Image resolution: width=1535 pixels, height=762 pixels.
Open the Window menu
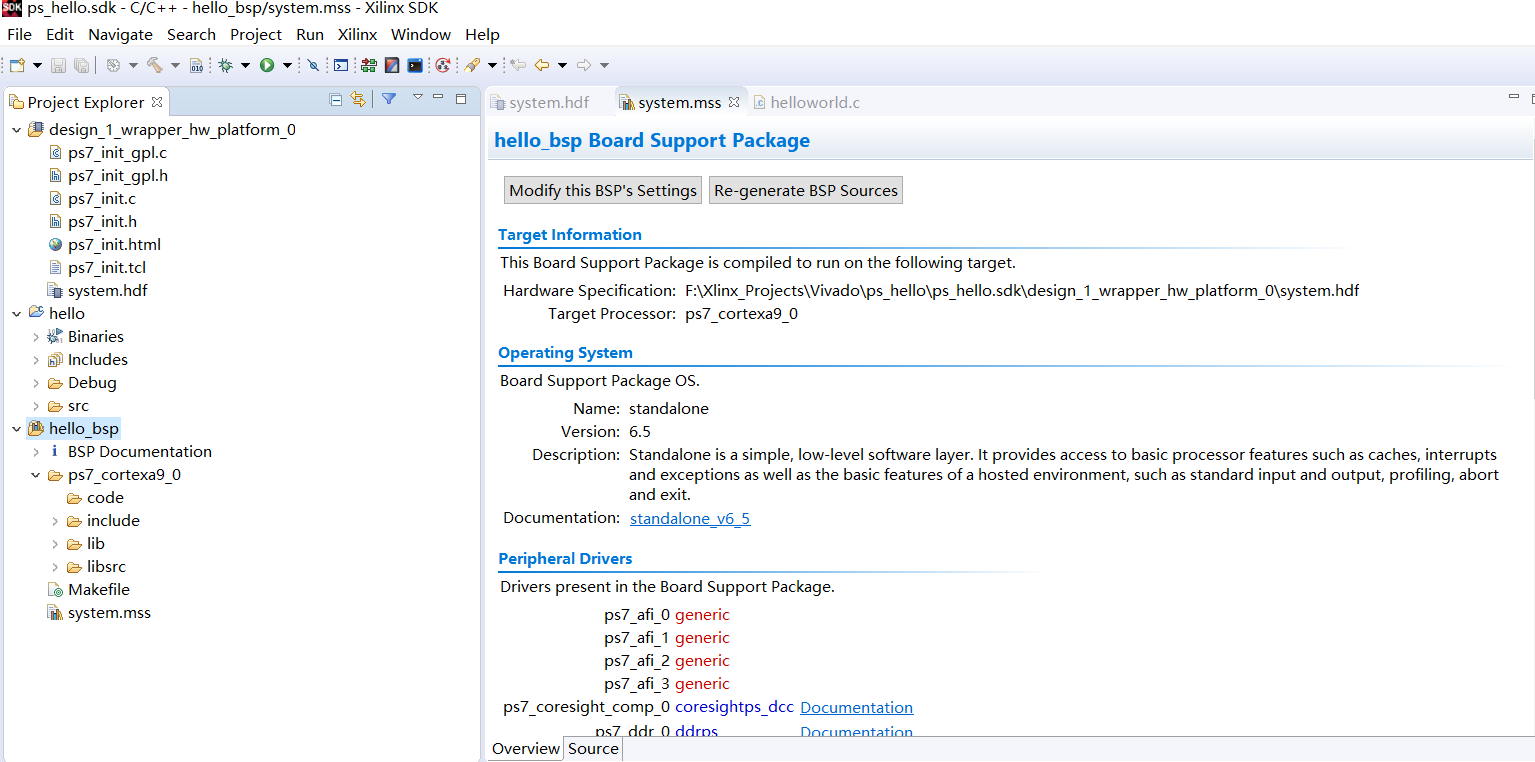(x=421, y=34)
